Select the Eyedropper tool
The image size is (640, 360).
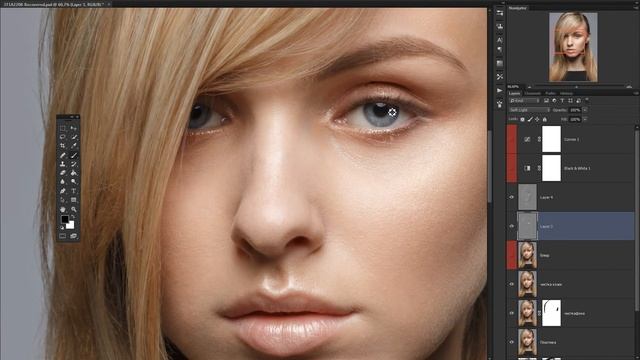click(74, 146)
